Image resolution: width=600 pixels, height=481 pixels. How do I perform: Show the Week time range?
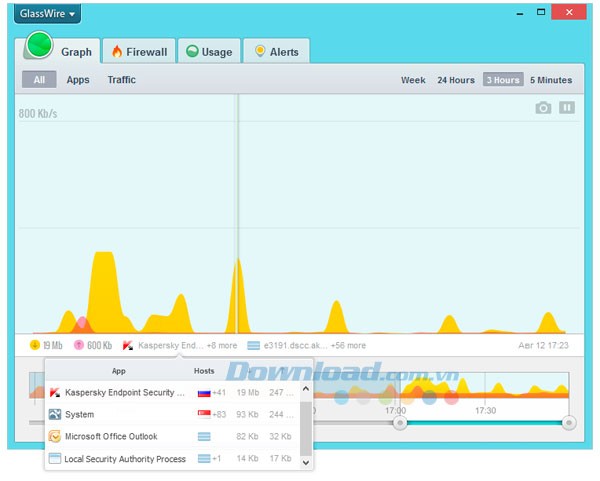pos(413,80)
